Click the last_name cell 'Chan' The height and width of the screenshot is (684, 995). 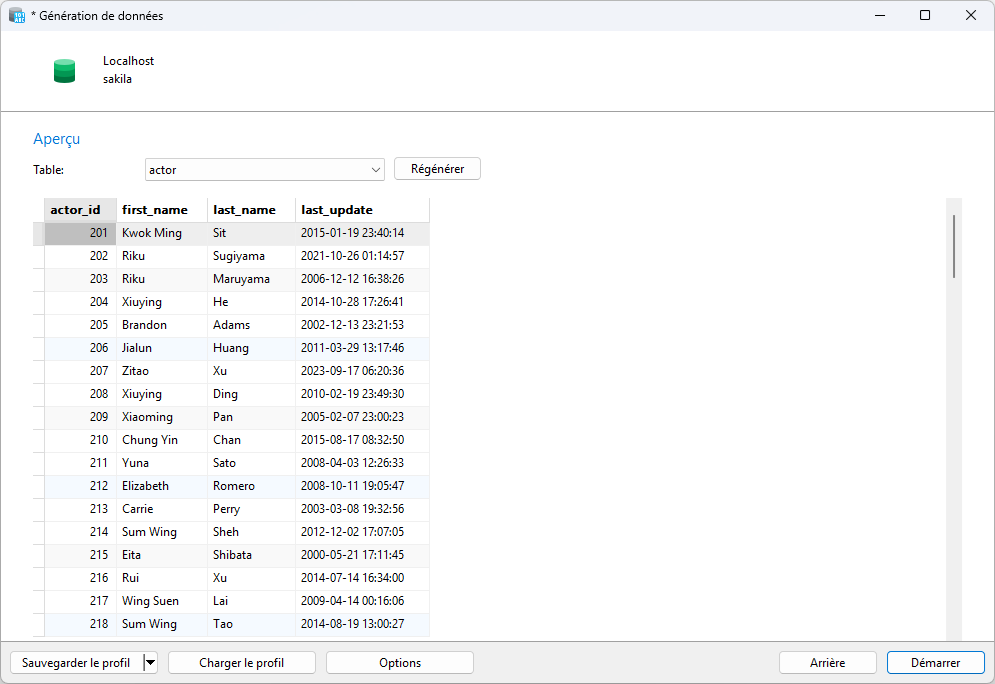click(251, 440)
